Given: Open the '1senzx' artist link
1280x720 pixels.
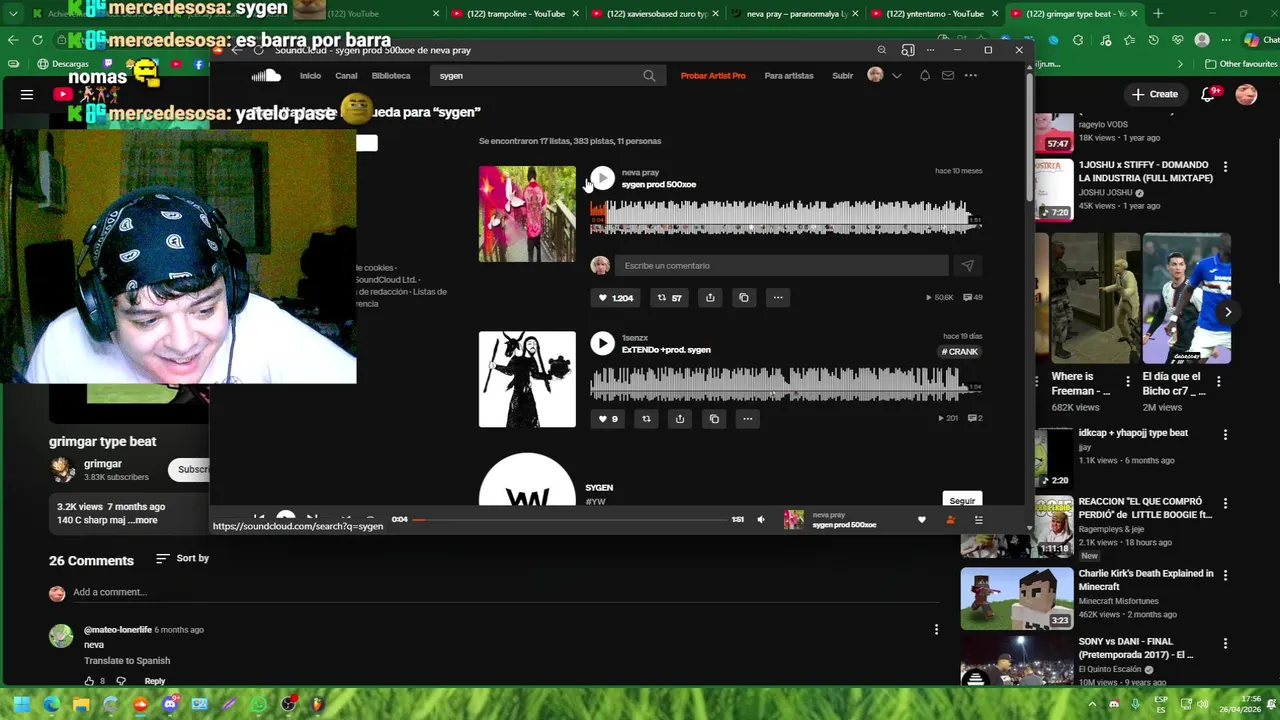Looking at the screenshot, I should click(x=635, y=338).
